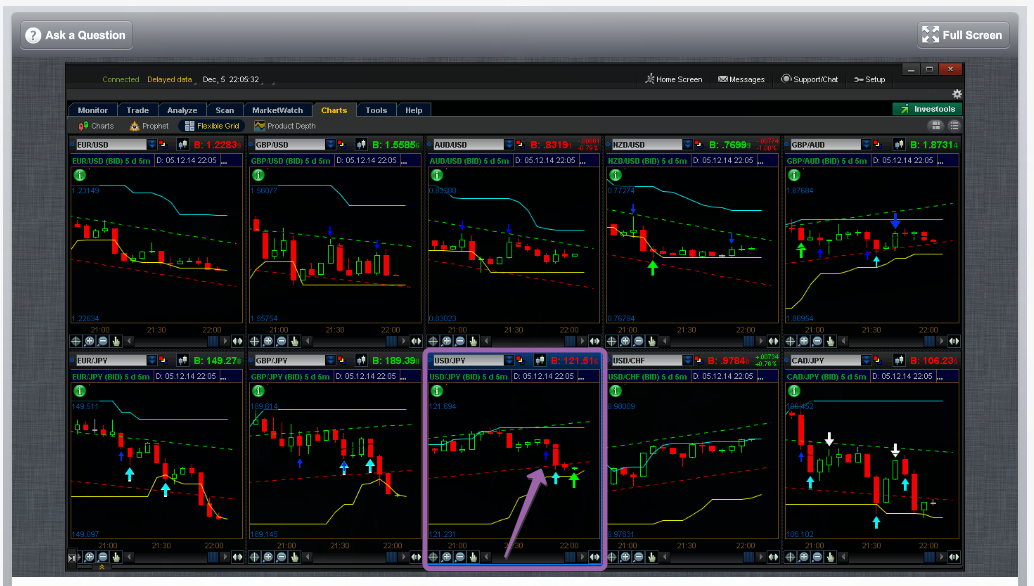Image resolution: width=1034 pixels, height=586 pixels.
Task: Expand the CAD/JPY symbol selector dropdown
Action: click(x=866, y=360)
